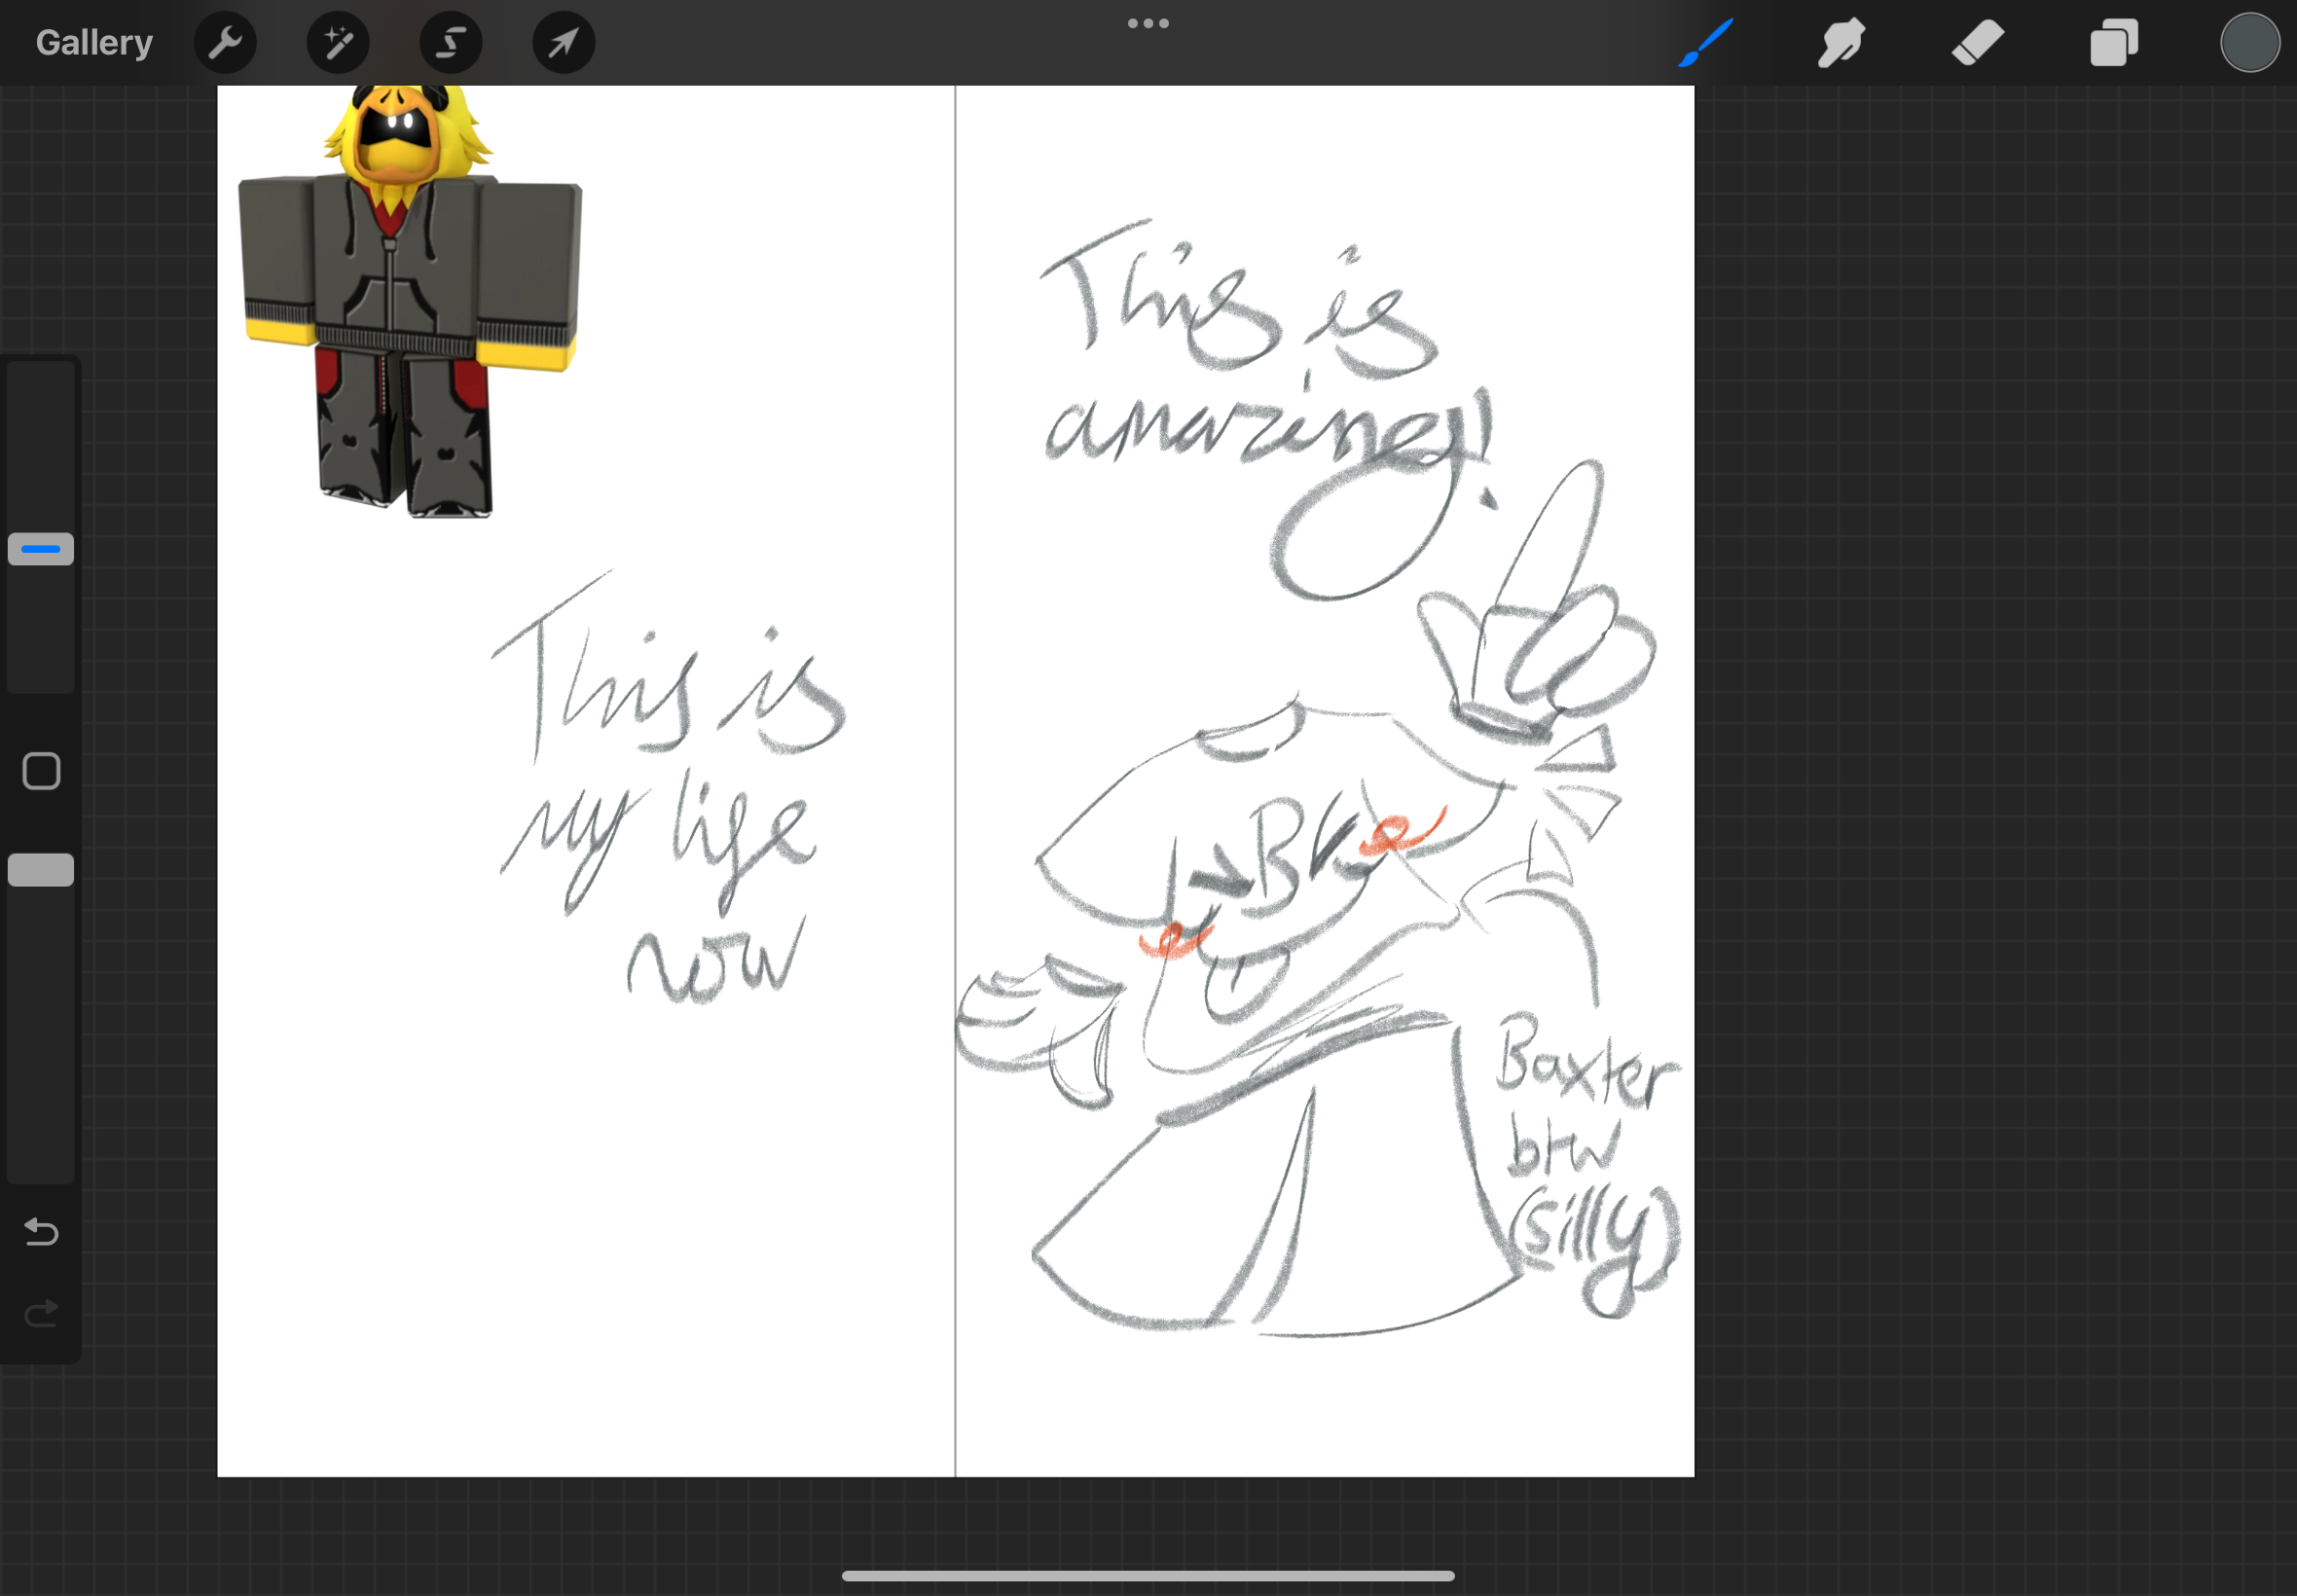Tap the square modify button in sidebar

tap(41, 771)
